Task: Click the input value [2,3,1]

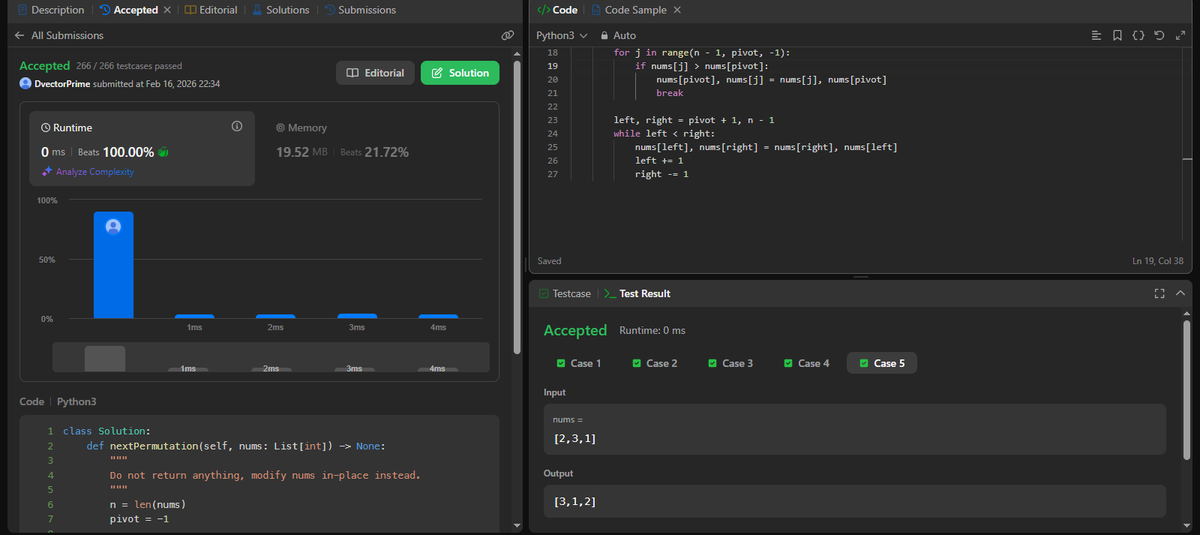Action: point(576,438)
